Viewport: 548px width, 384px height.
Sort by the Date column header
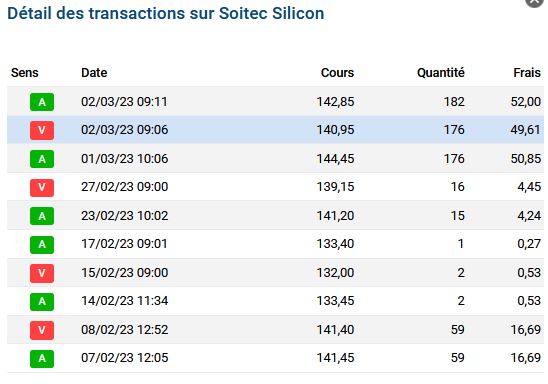coord(94,73)
